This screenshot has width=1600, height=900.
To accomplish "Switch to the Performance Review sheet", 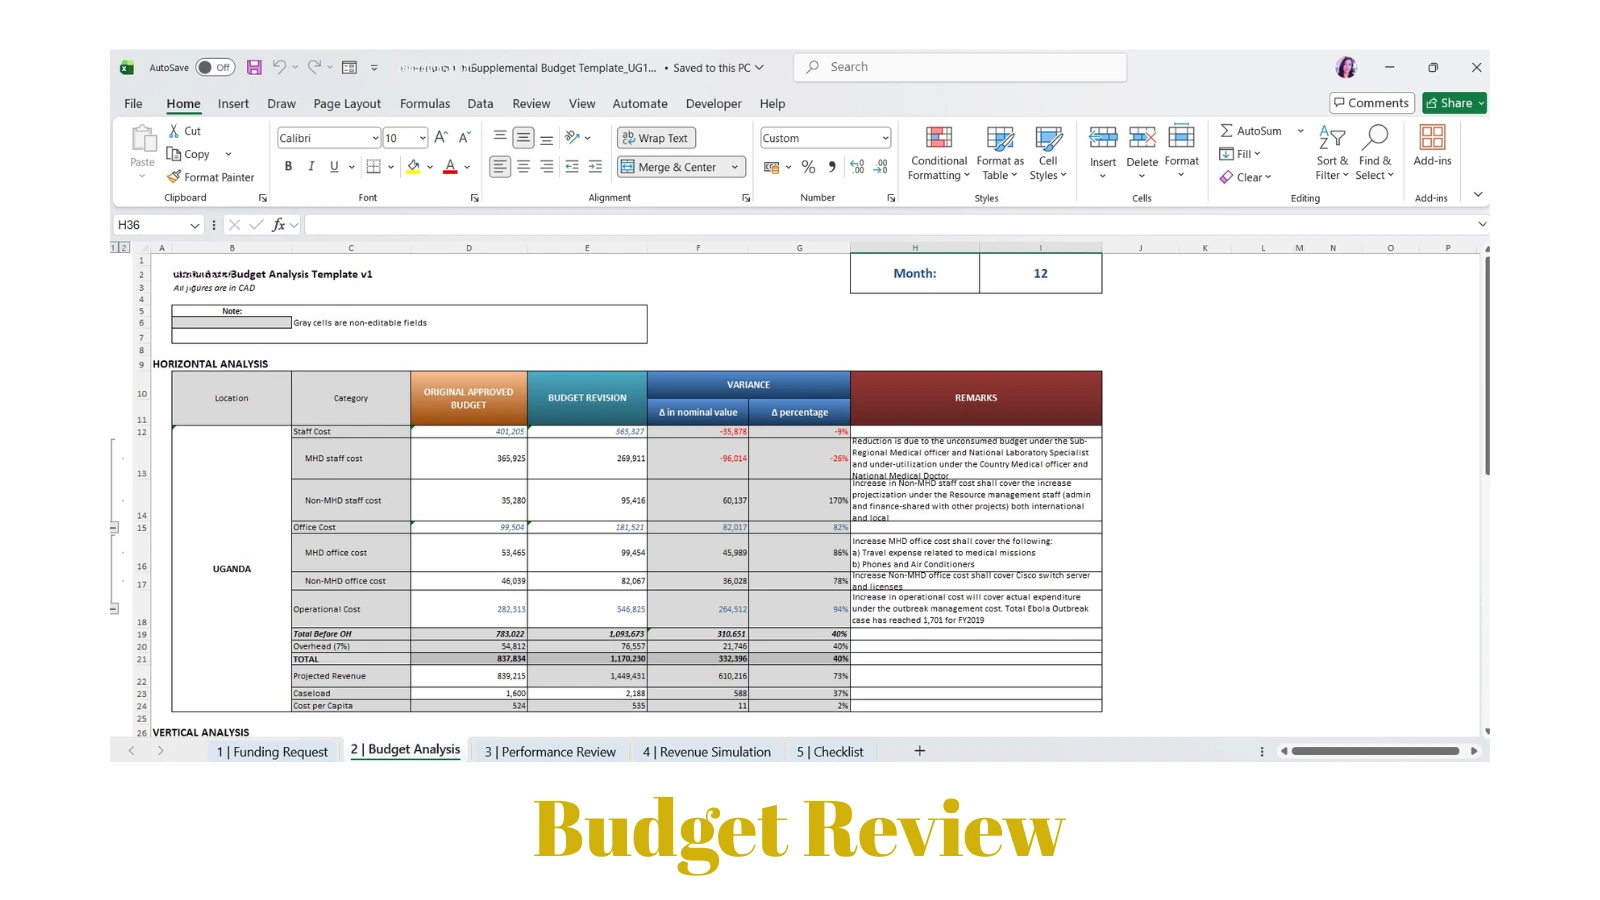I will pyautogui.click(x=550, y=752).
